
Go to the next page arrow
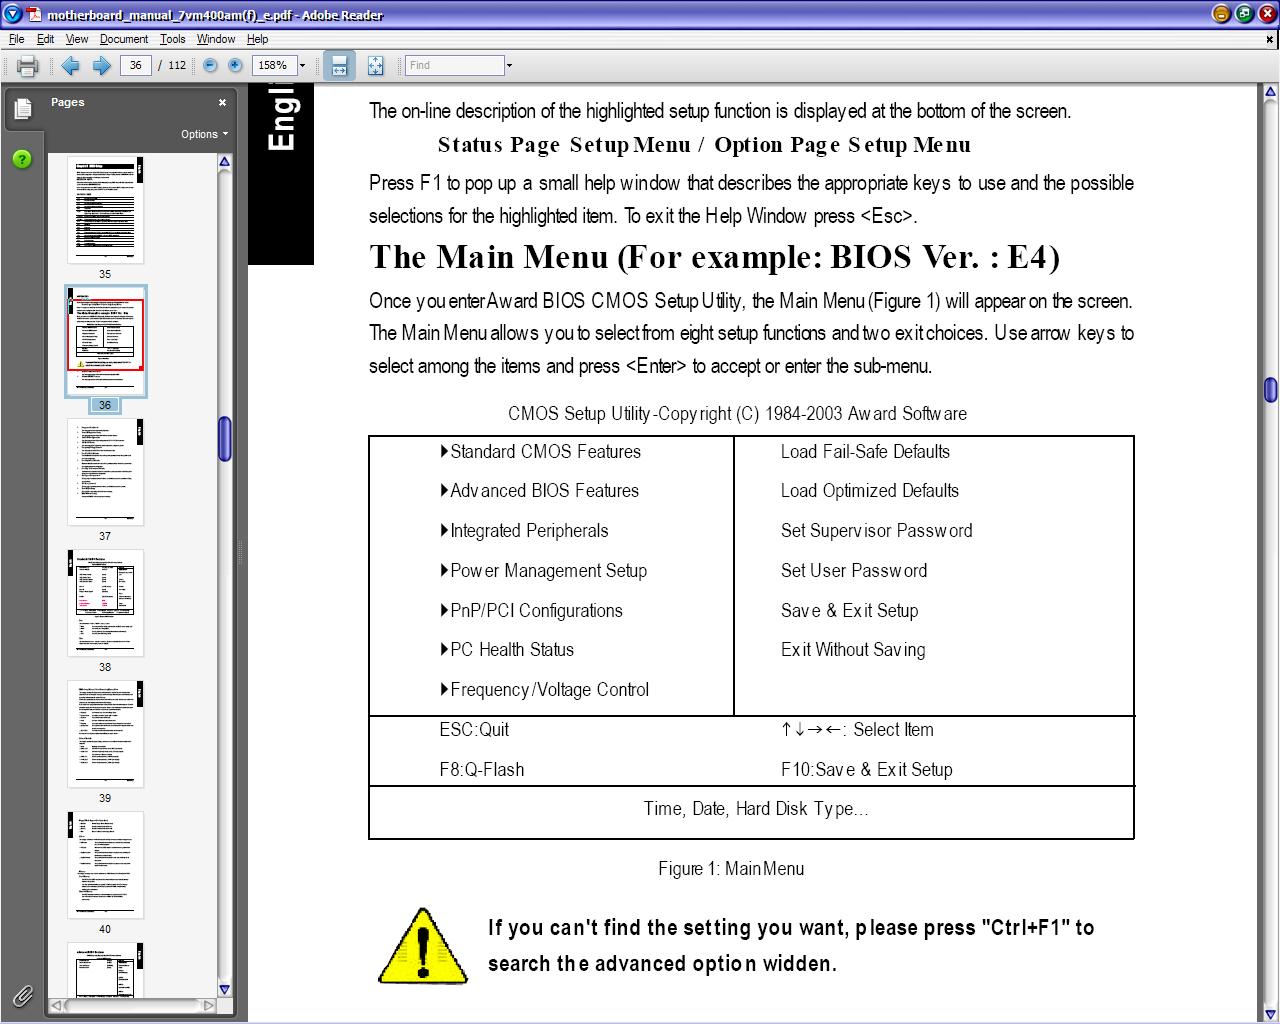pos(101,66)
